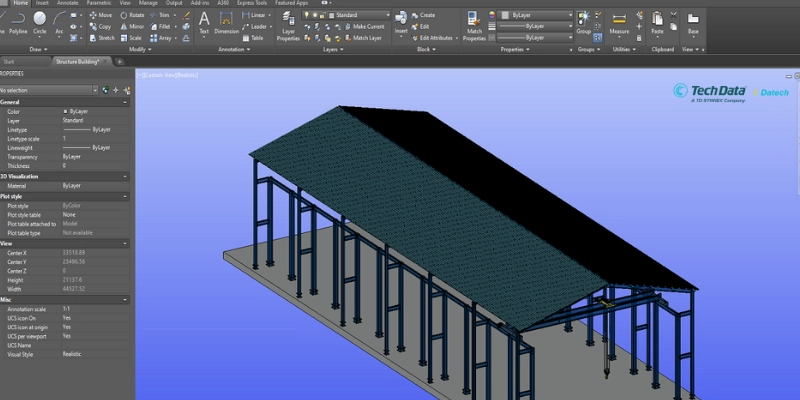Collapse the Misc section
800x400 pixels.
pyautogui.click(x=126, y=300)
